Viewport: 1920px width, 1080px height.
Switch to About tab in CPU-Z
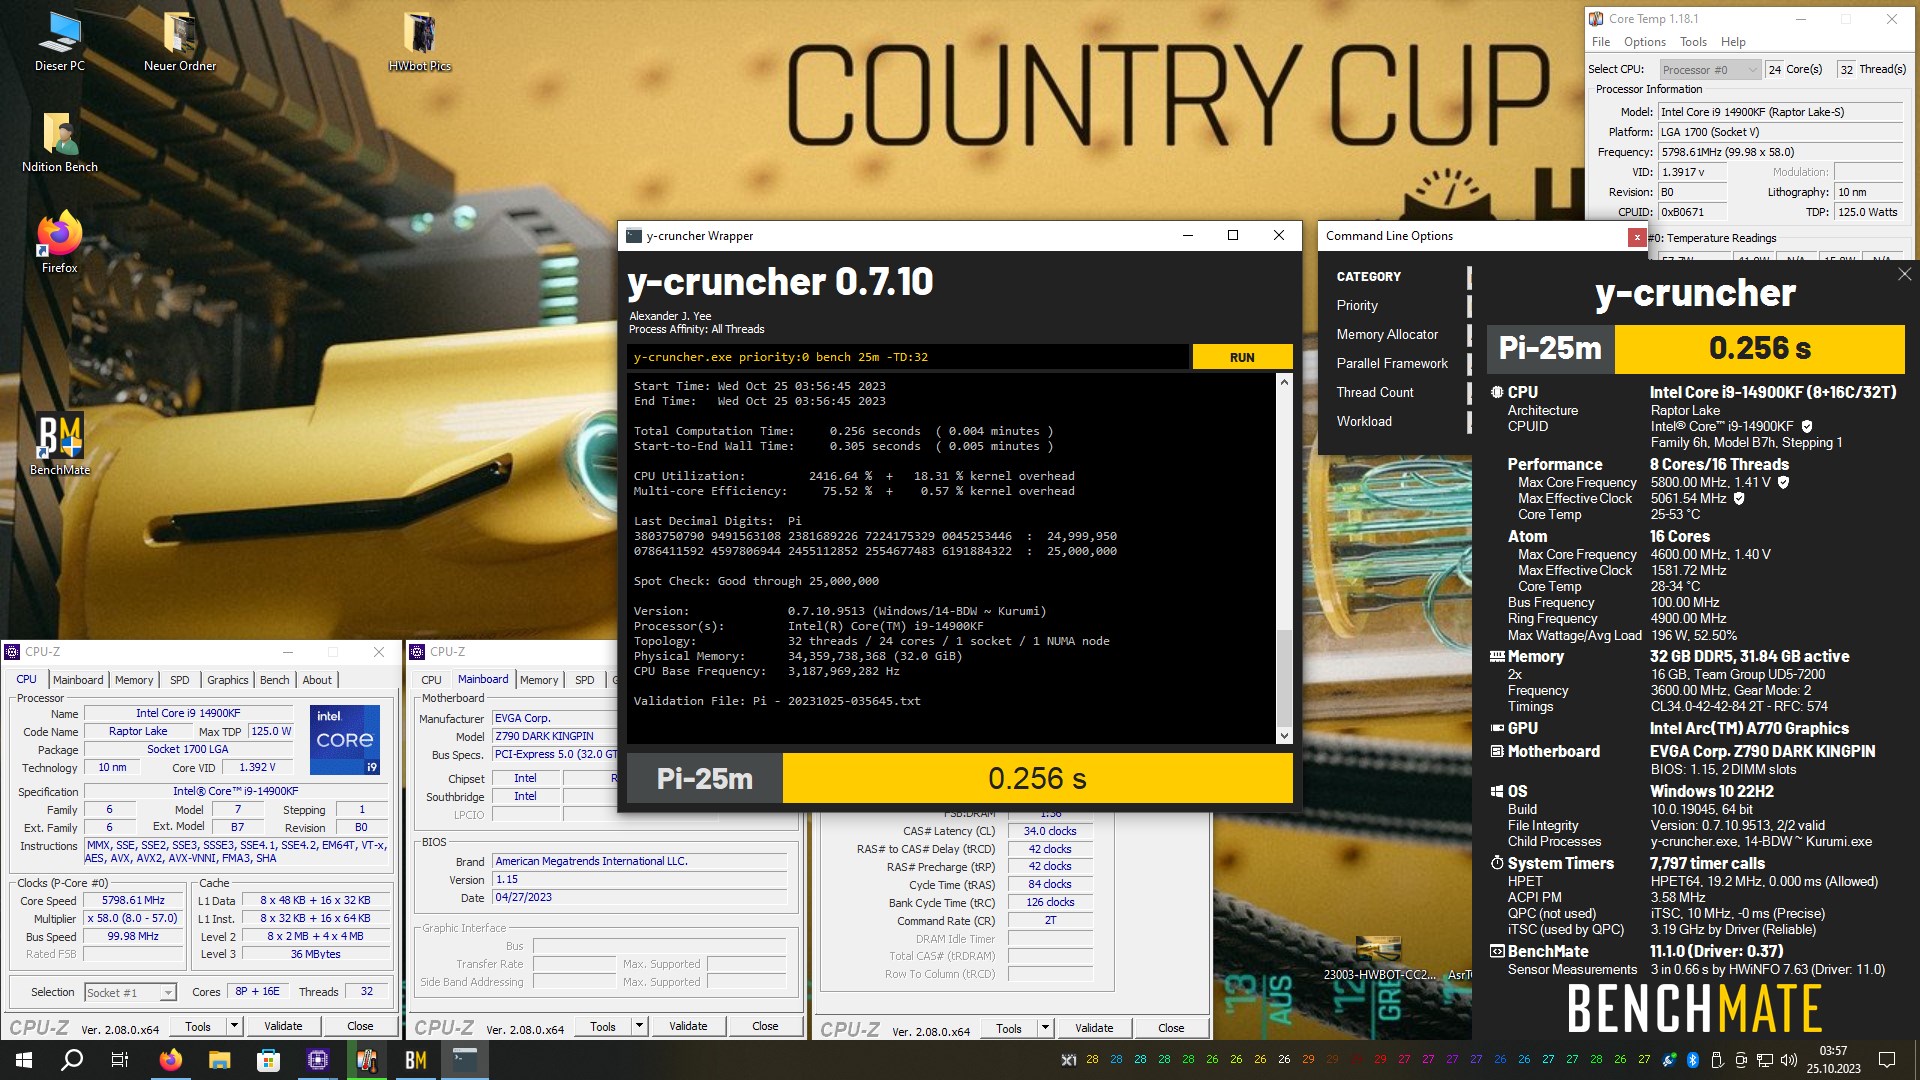pos(317,680)
